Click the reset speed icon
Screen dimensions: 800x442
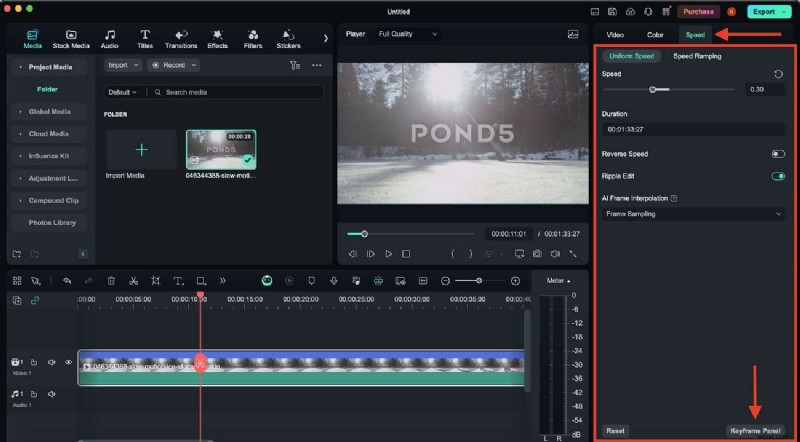tap(779, 74)
